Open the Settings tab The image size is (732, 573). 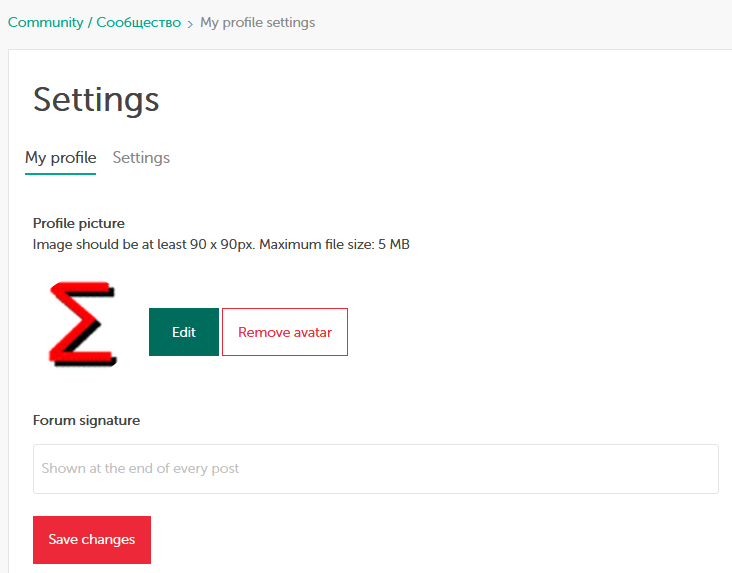(x=141, y=158)
